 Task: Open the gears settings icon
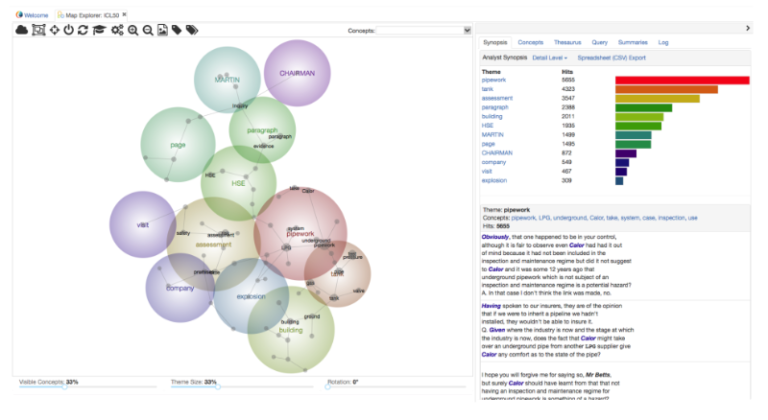point(117,31)
